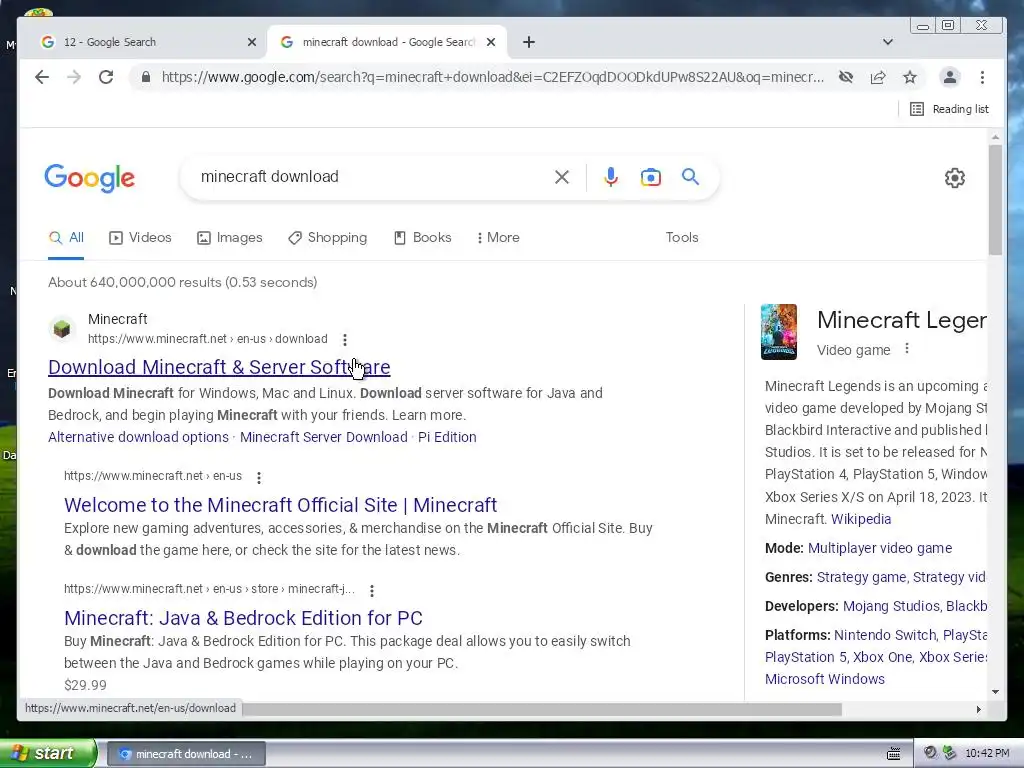The width and height of the screenshot is (1024, 768).
Task: Bookmark this page with the star icon
Action: pos(910,77)
